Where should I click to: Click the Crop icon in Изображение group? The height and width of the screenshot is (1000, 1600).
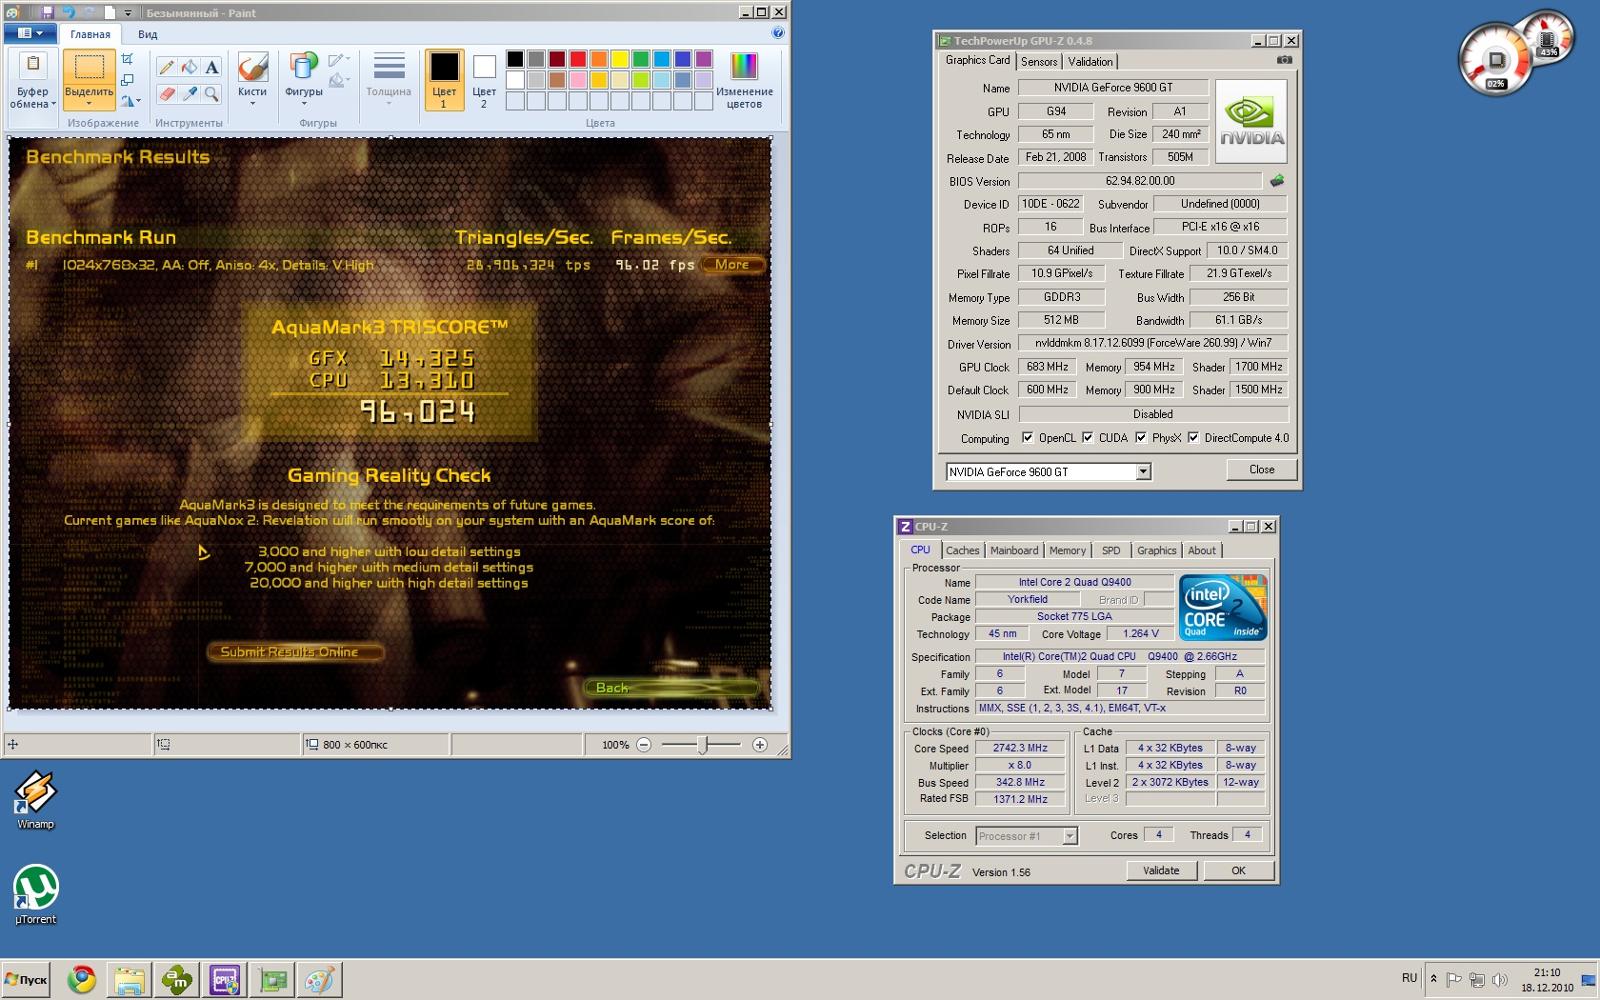(x=128, y=59)
